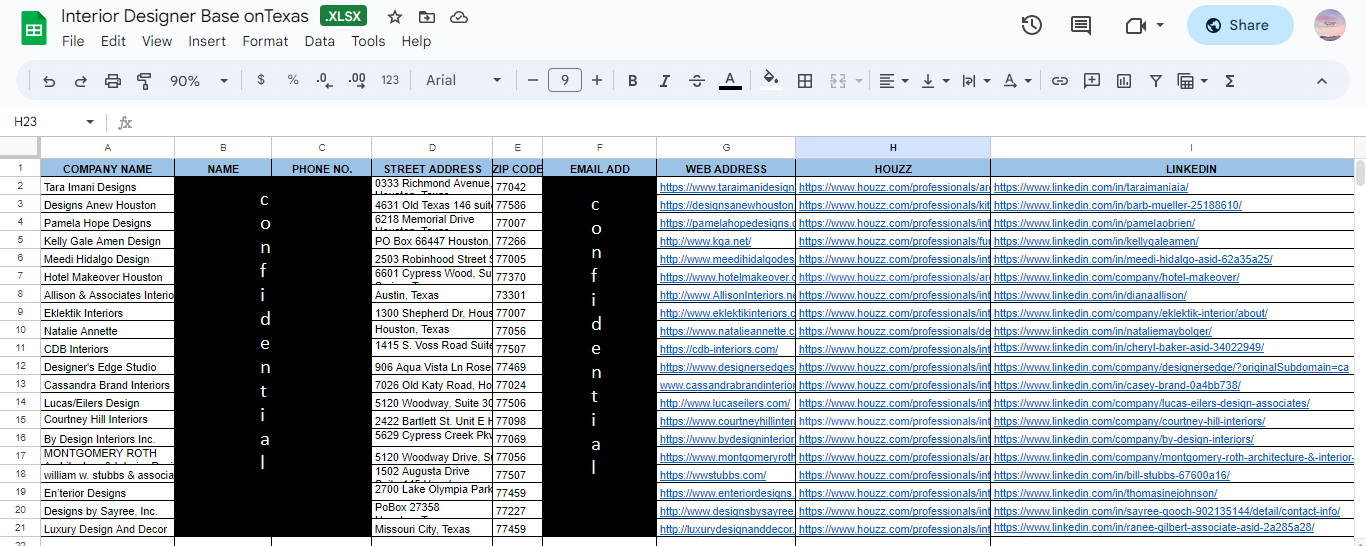This screenshot has height=546, width=1366.
Task: Open version history clock icon
Action: (1032, 26)
